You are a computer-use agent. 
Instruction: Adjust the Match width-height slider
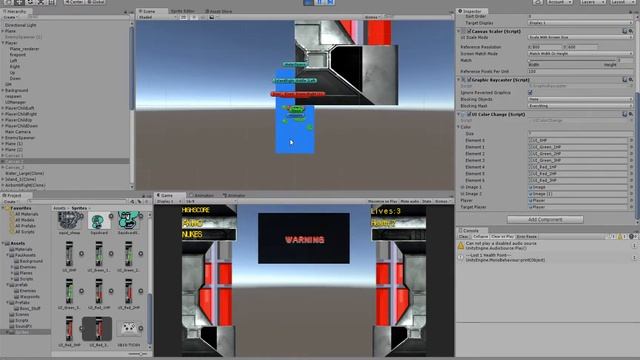pos(571,60)
